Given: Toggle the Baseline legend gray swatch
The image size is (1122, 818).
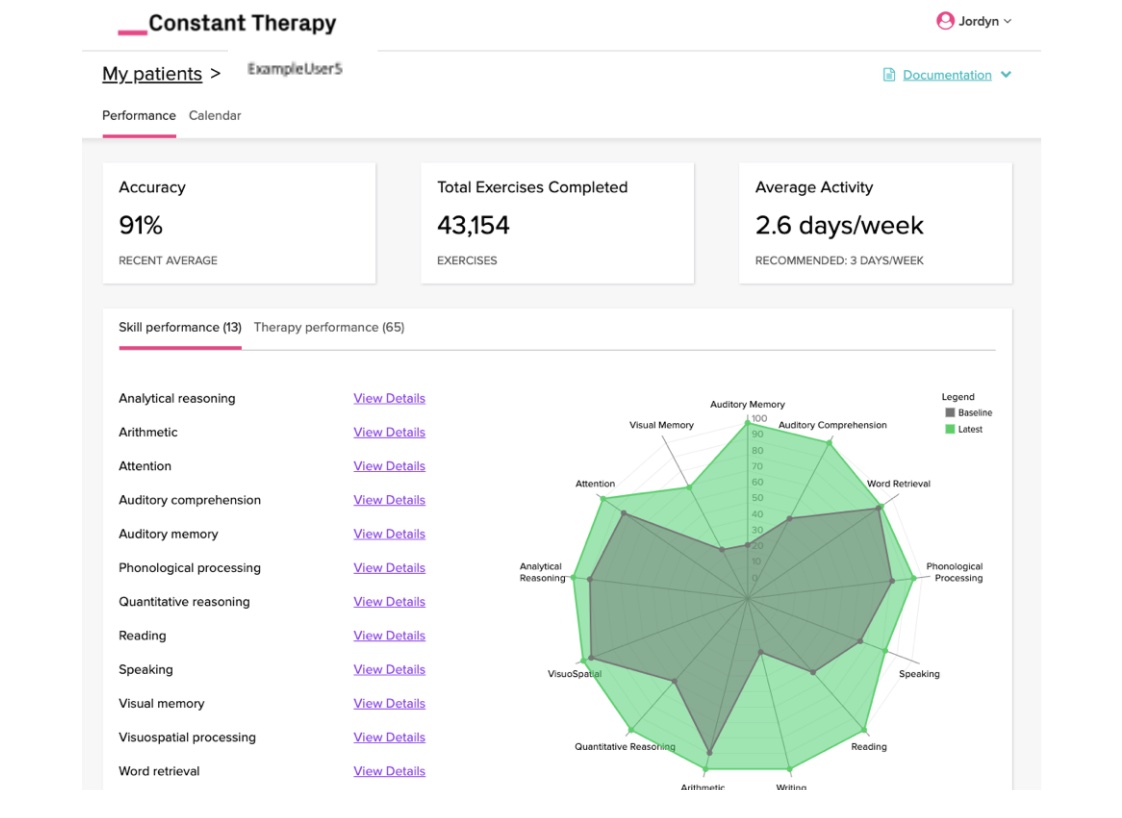Looking at the screenshot, I should [x=950, y=412].
